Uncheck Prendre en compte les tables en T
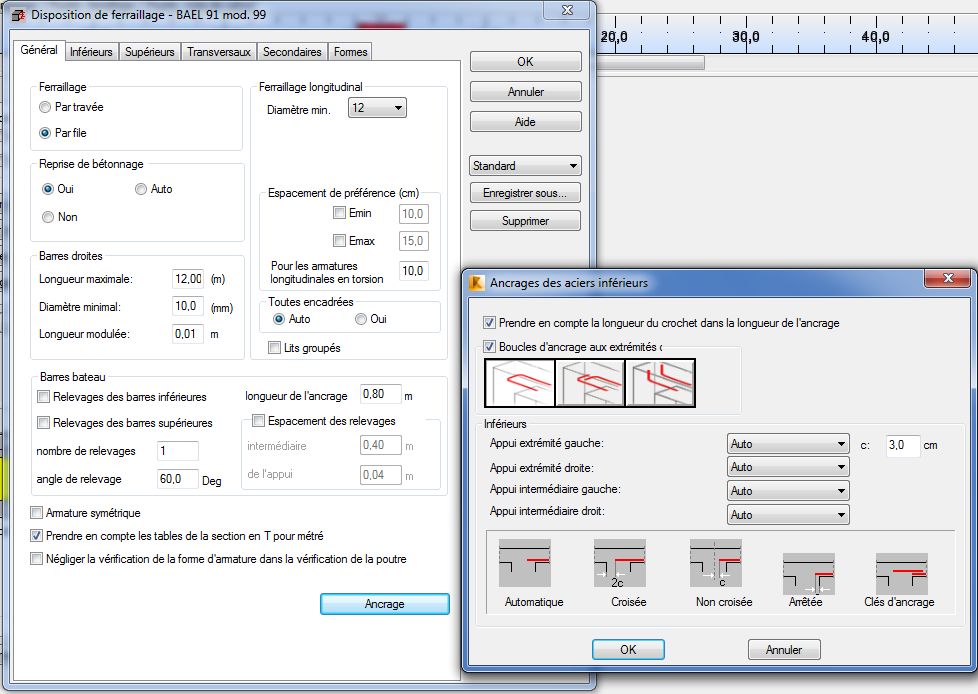The height and width of the screenshot is (694, 978). pos(36,536)
